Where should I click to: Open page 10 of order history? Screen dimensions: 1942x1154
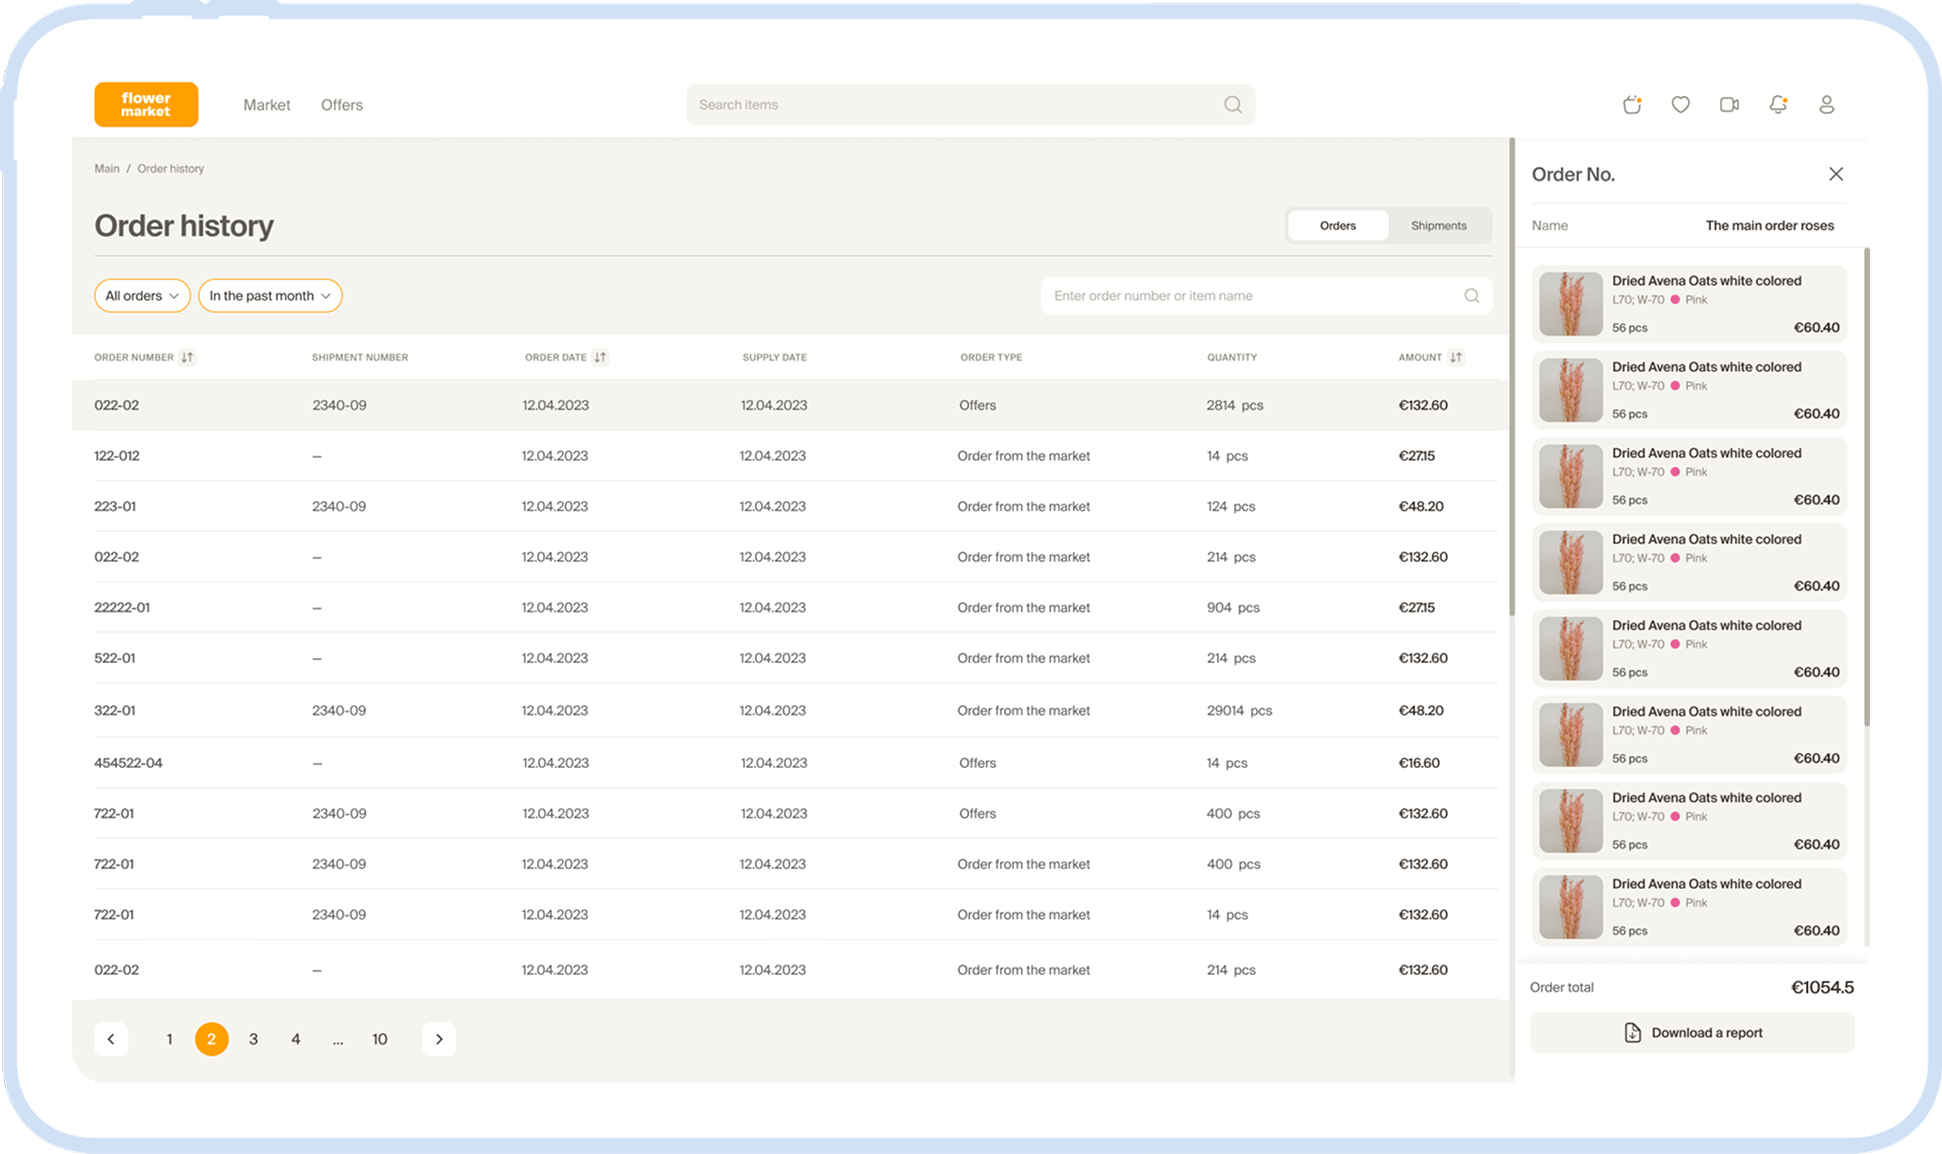pyautogui.click(x=380, y=1039)
